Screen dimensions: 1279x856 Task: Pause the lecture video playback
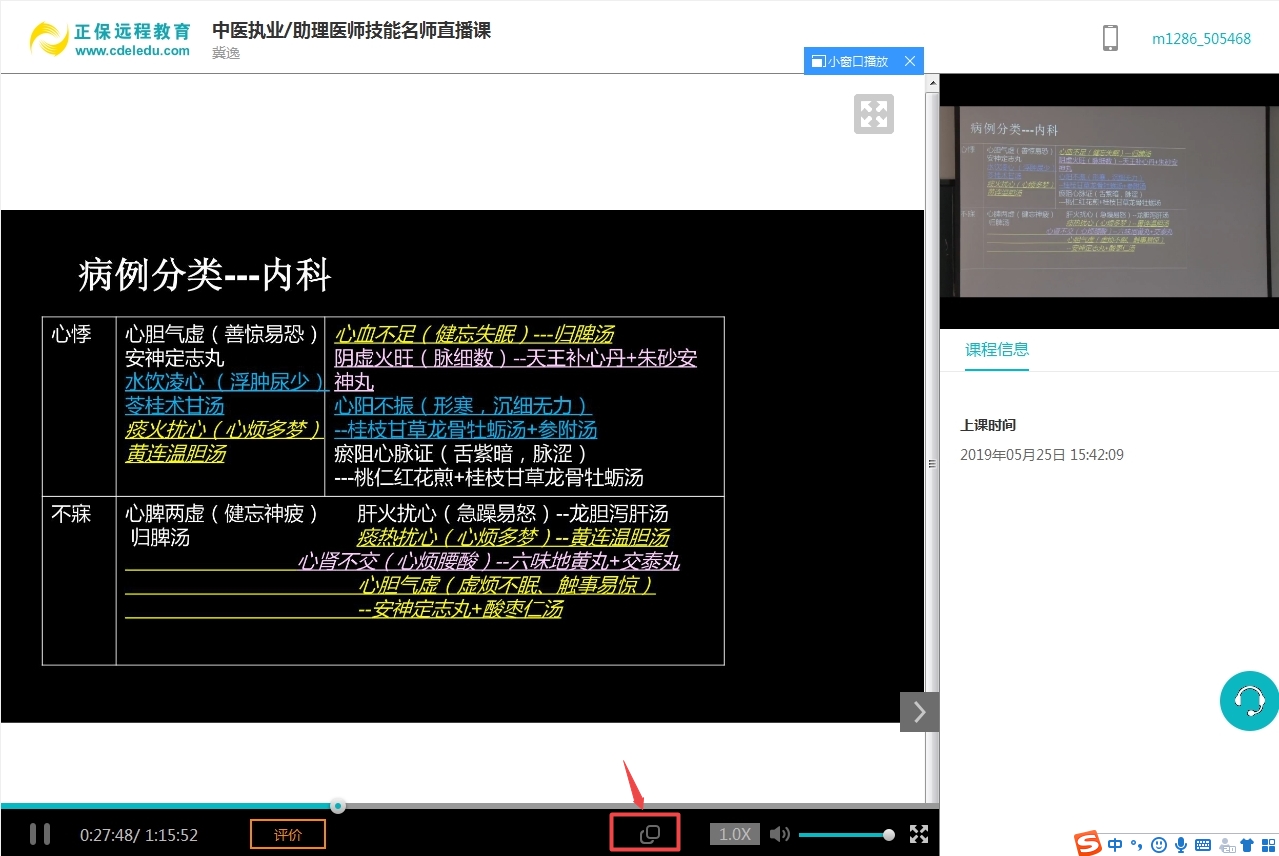click(x=40, y=833)
